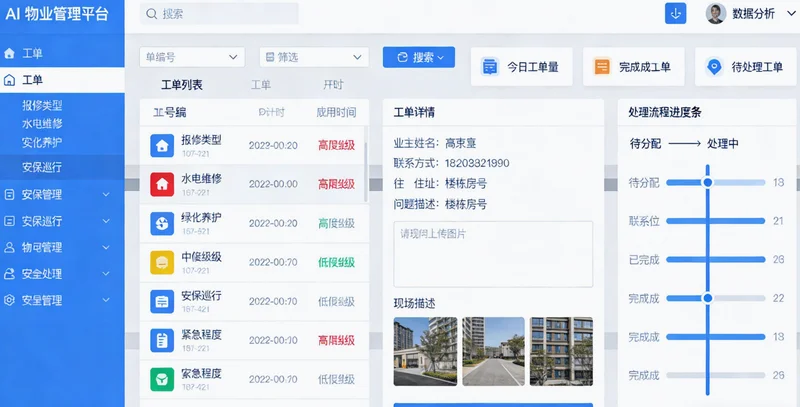Viewport: 800px width, 407px height.
Task: Click the blue house icon for 报修类型 row
Action: (162, 145)
